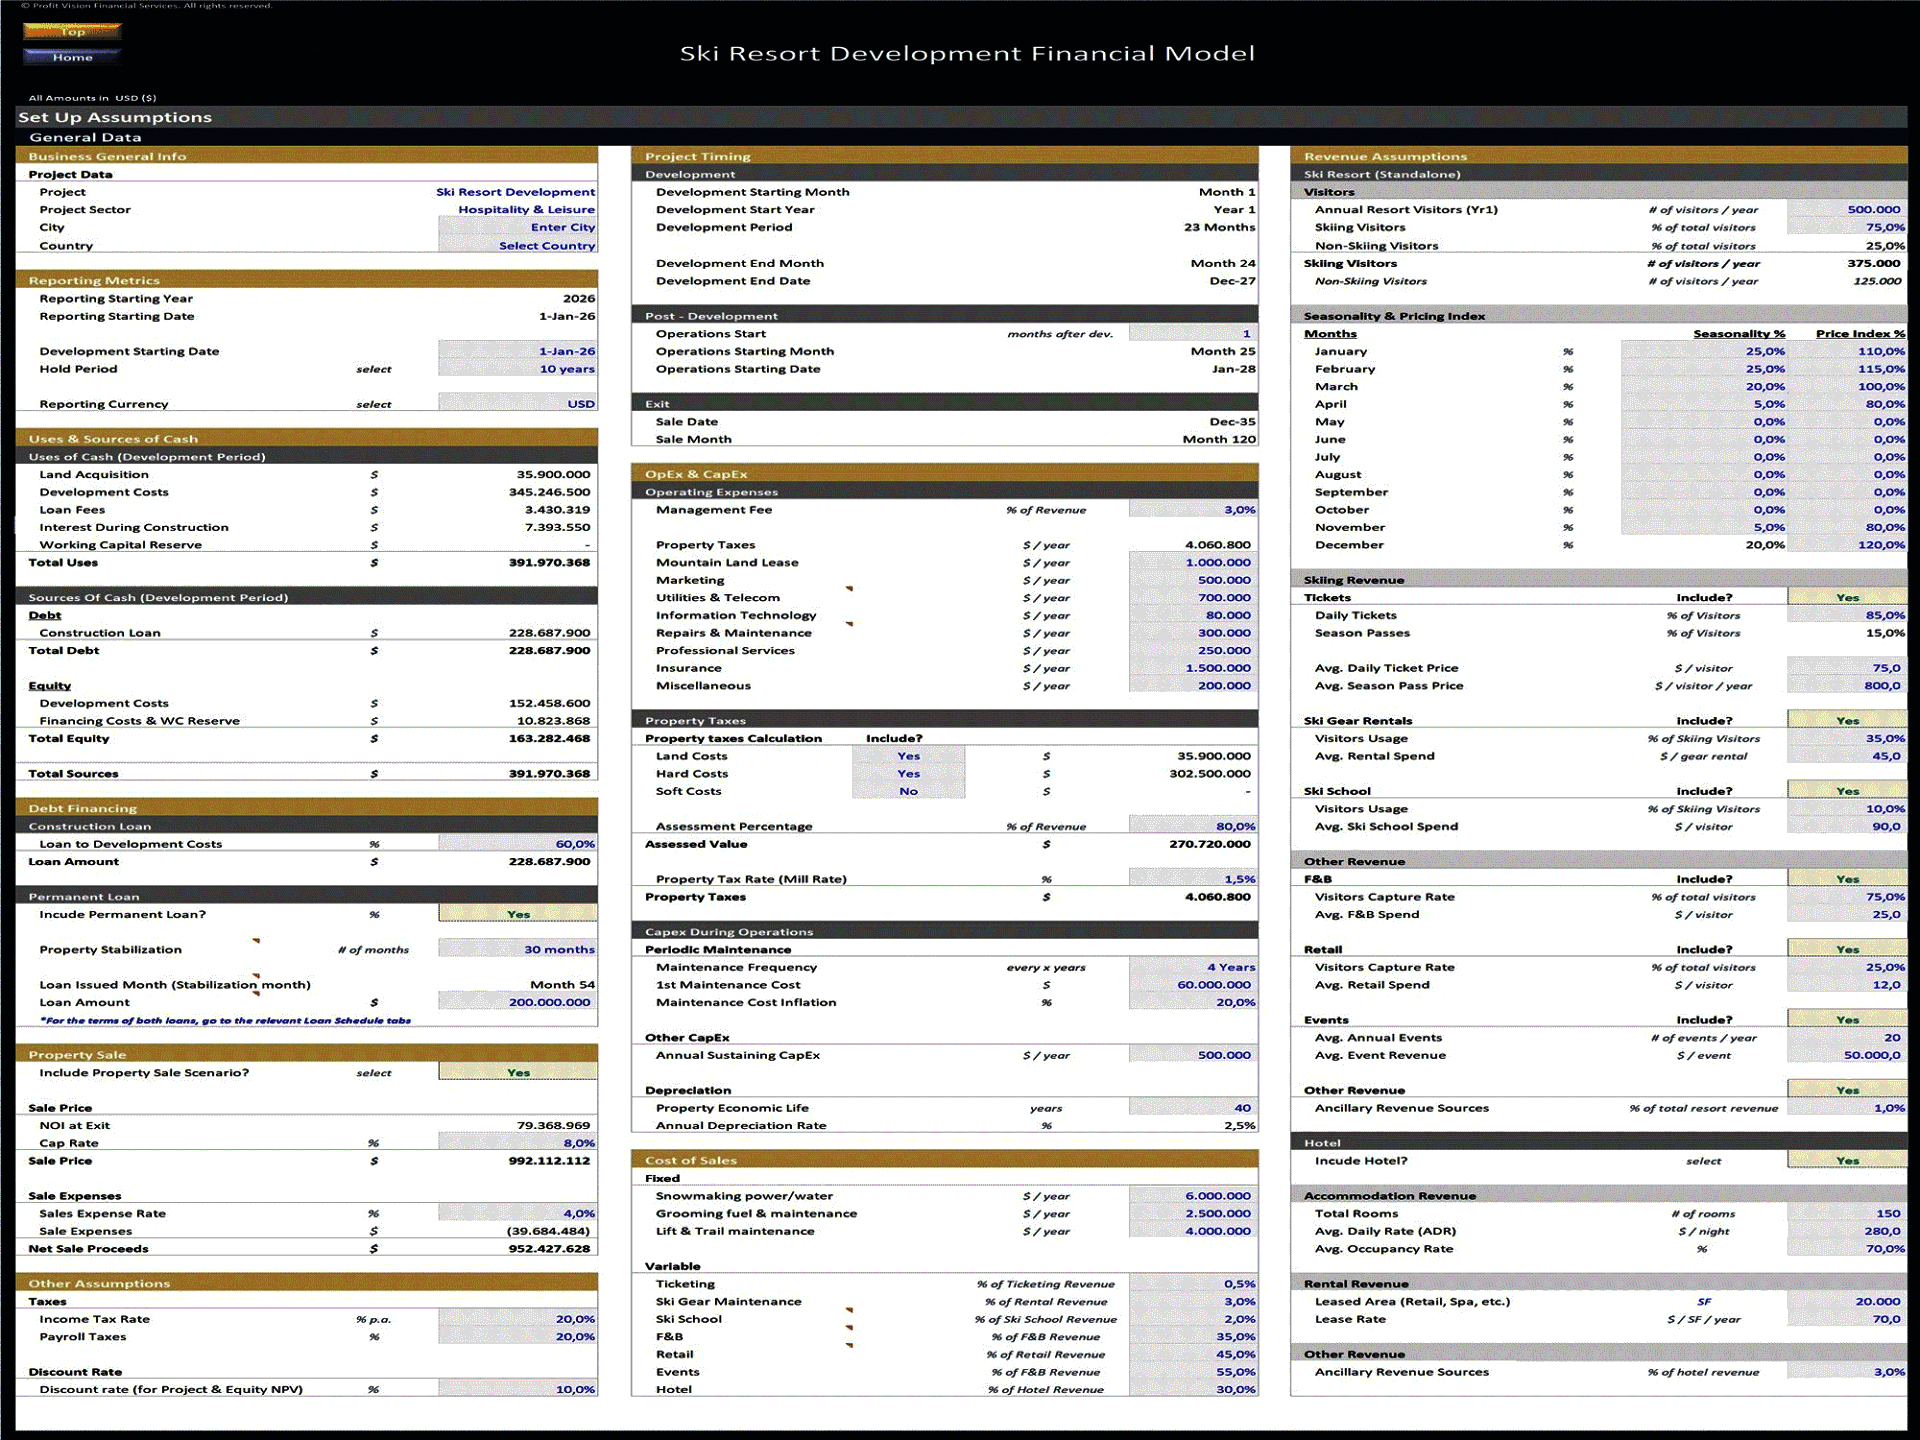Open the Include Hotel 'Yes' selector

coord(1847,1161)
